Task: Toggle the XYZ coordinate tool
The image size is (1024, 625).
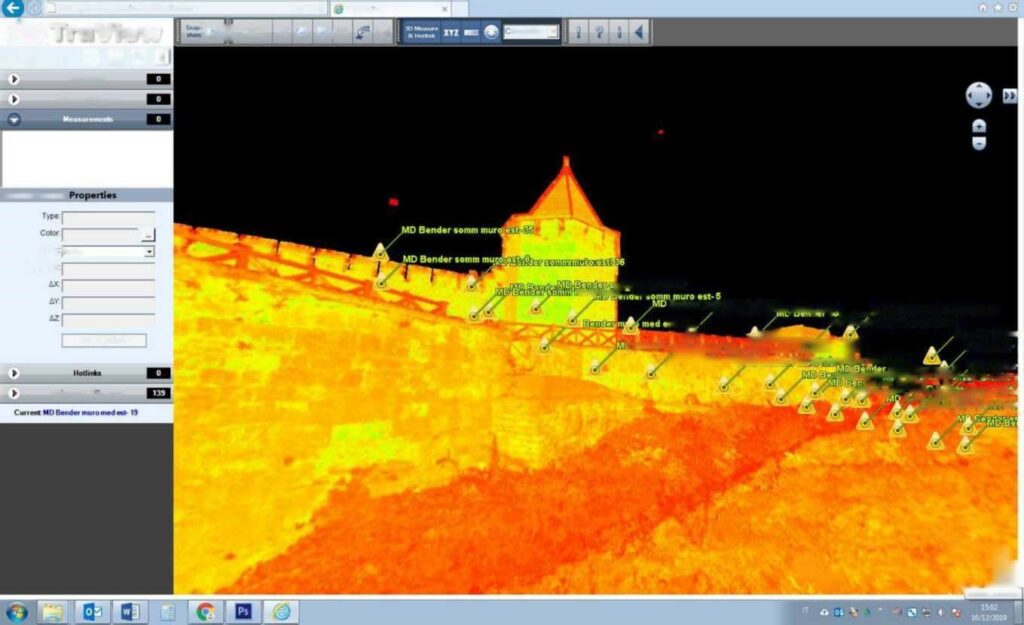Action: tap(451, 32)
